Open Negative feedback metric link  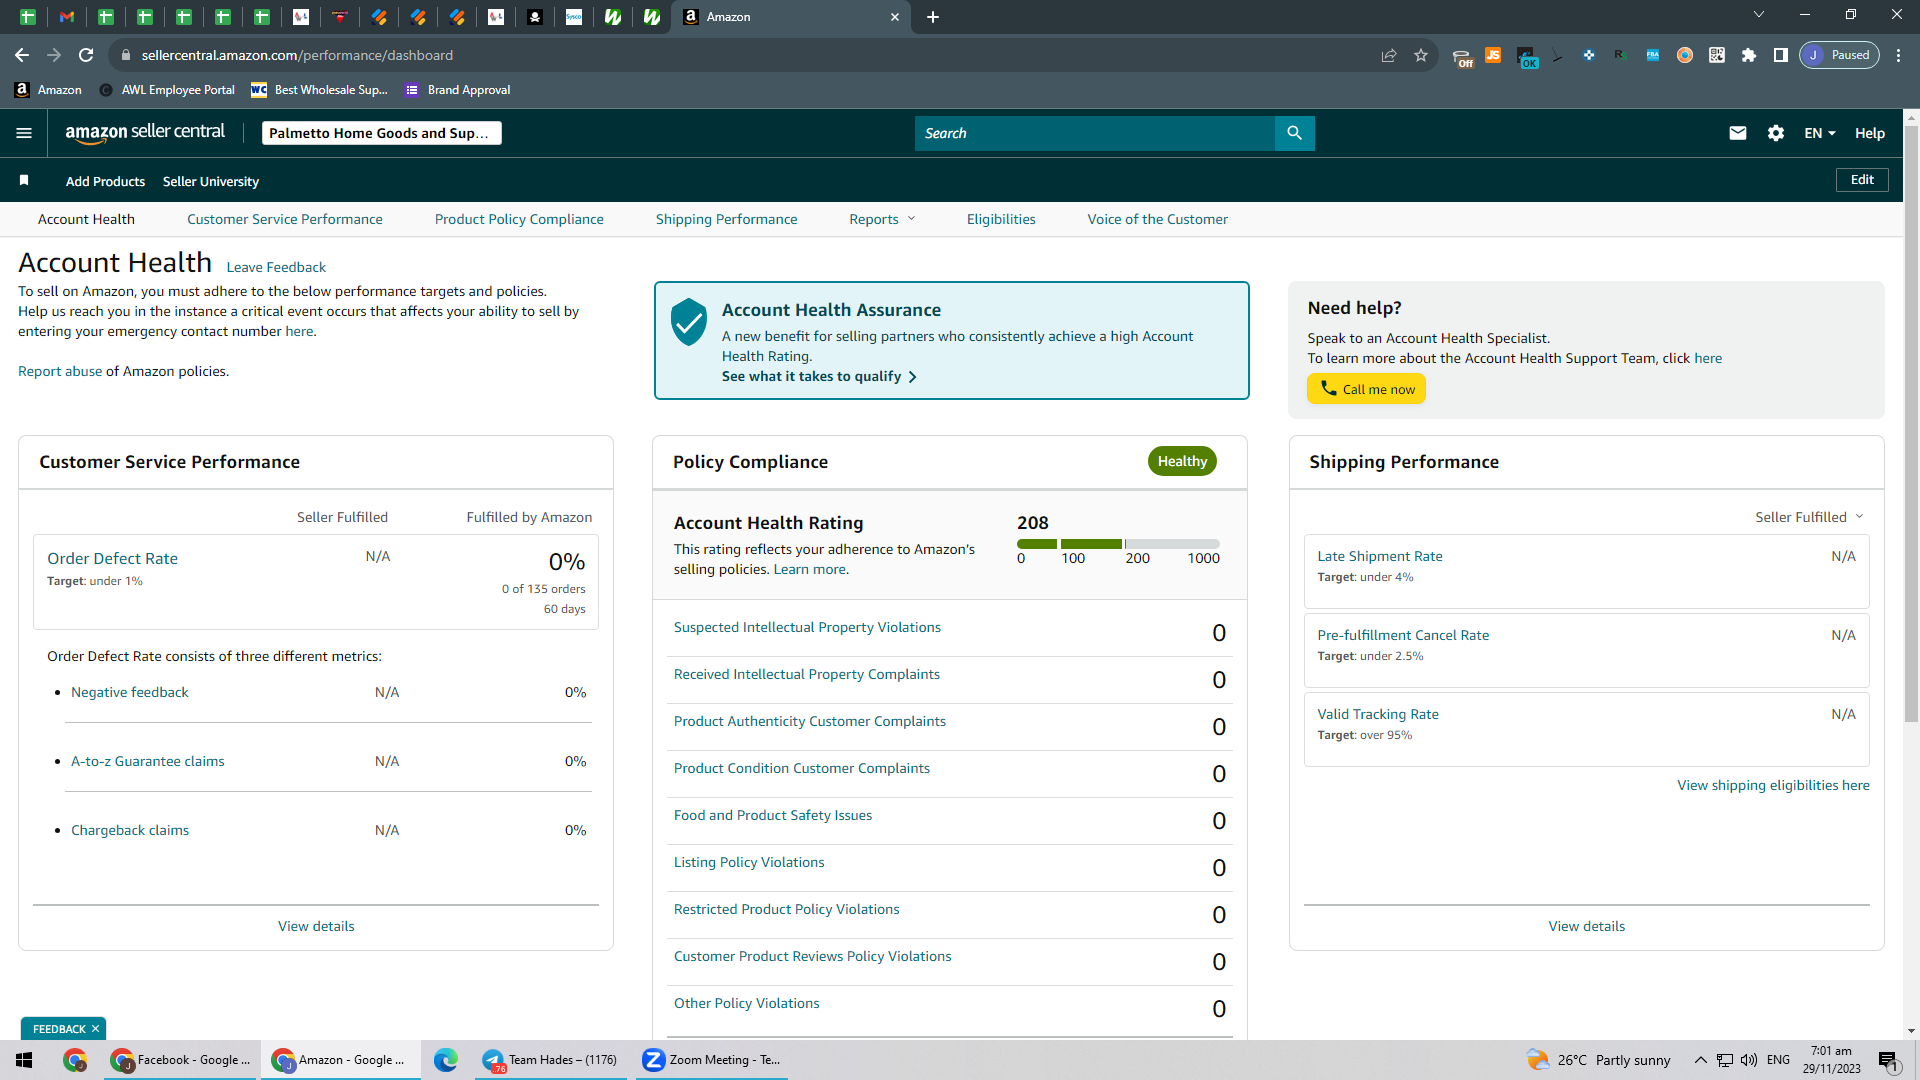point(130,692)
